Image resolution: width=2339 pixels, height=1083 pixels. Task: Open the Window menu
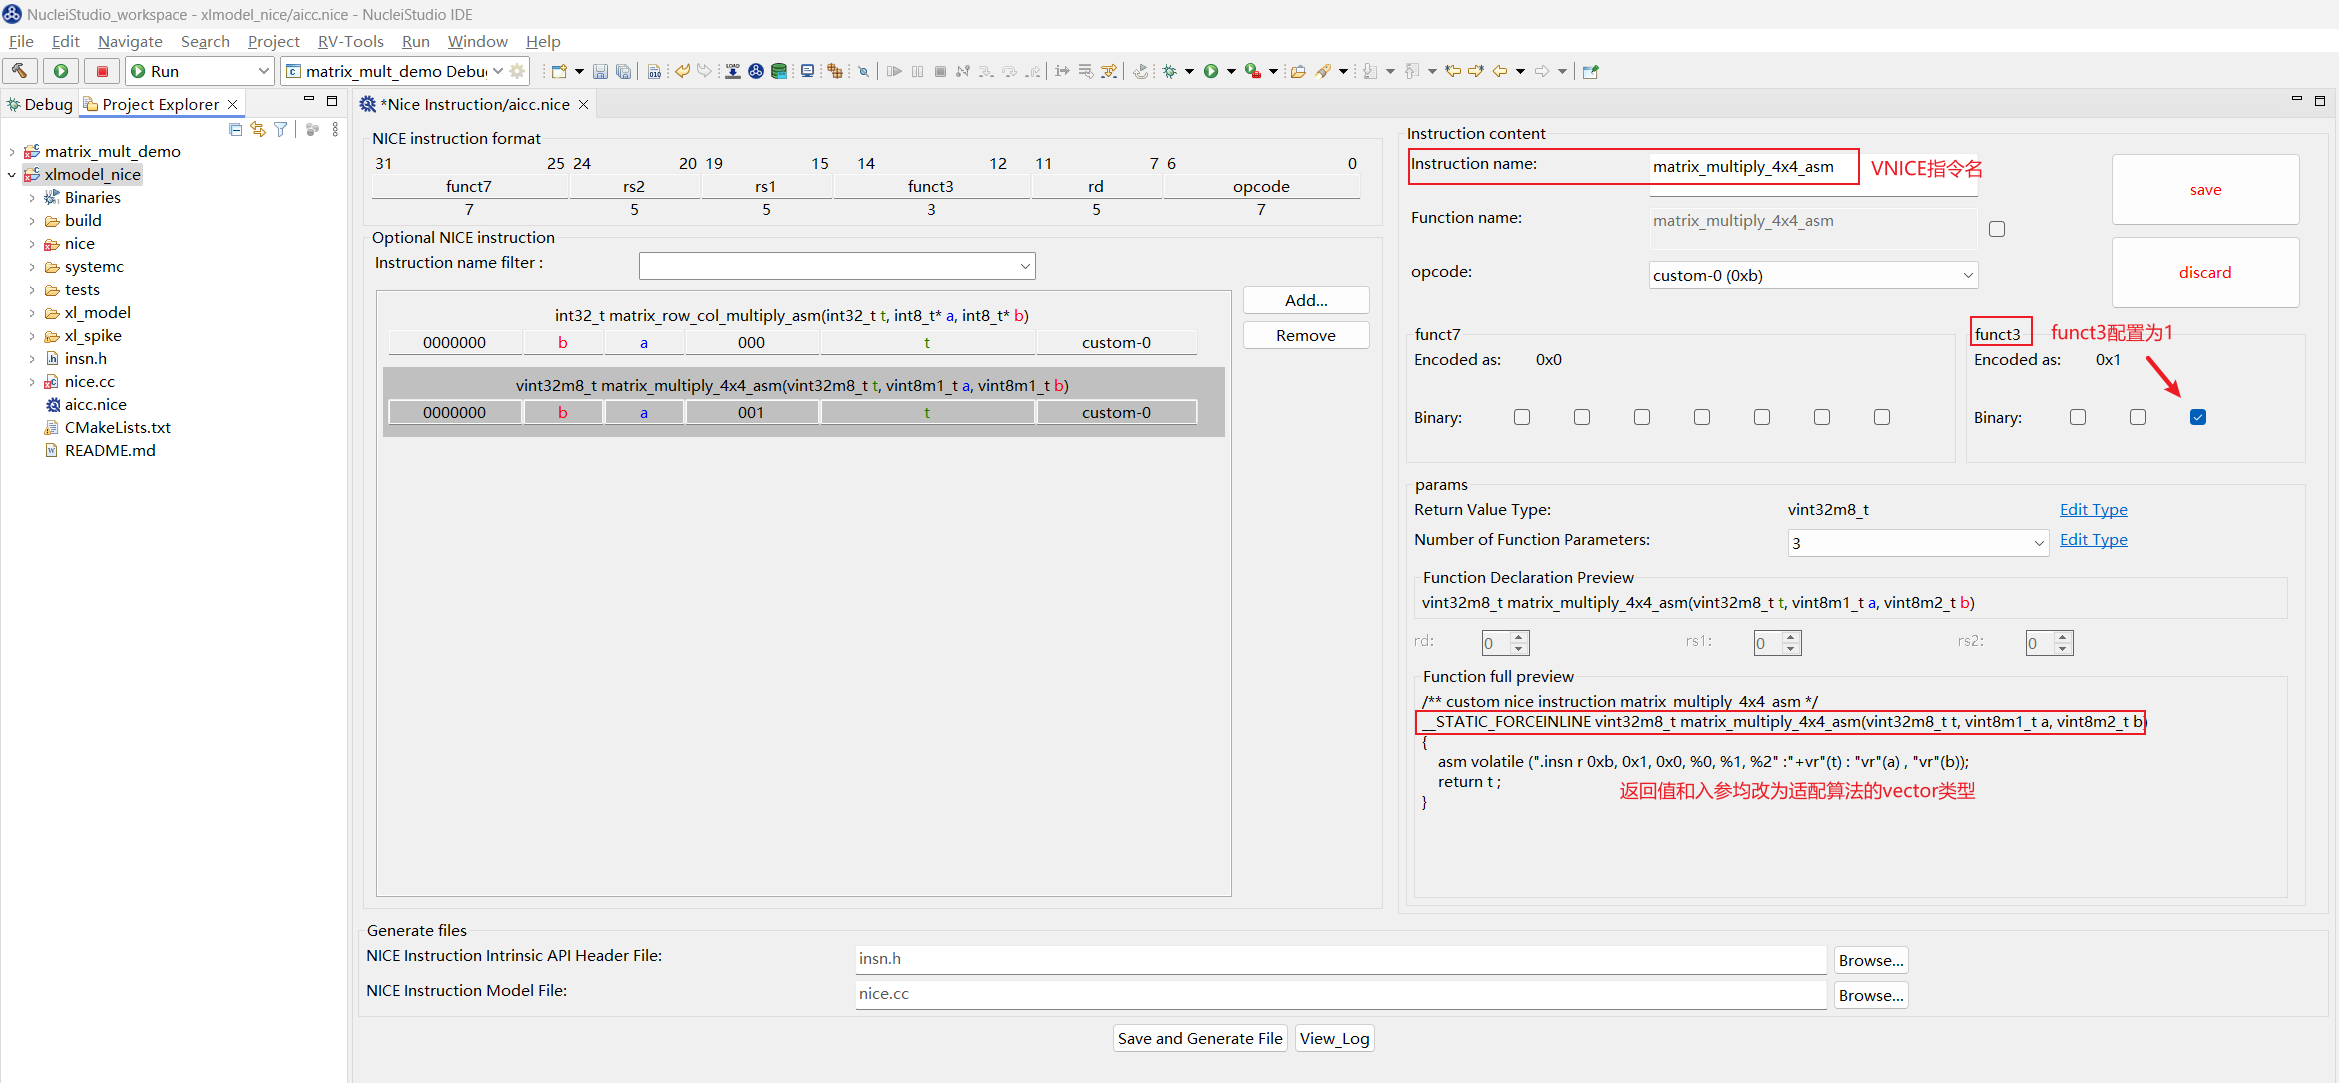(x=477, y=41)
